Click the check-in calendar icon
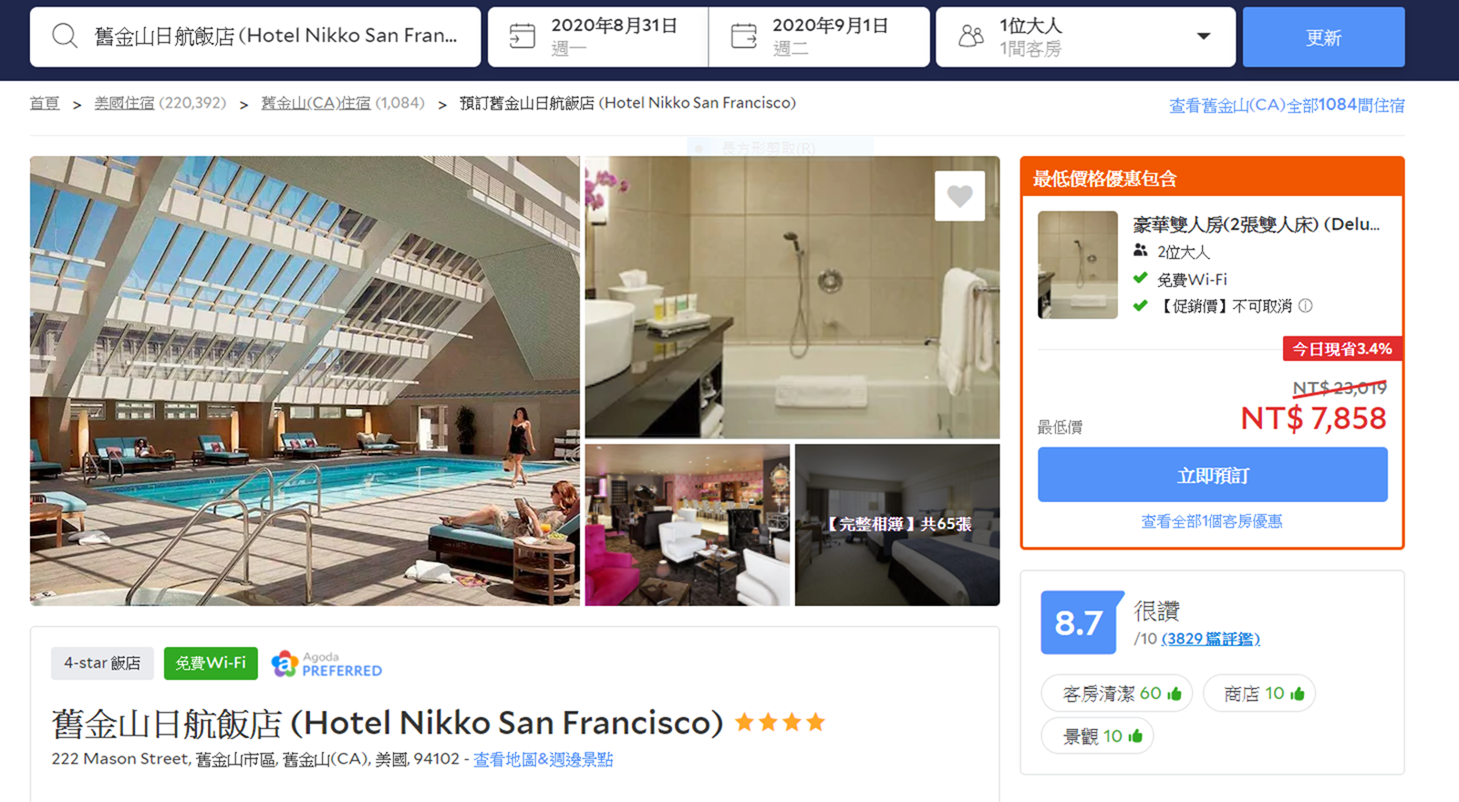Screen dimensions: 1459x802 (522, 37)
